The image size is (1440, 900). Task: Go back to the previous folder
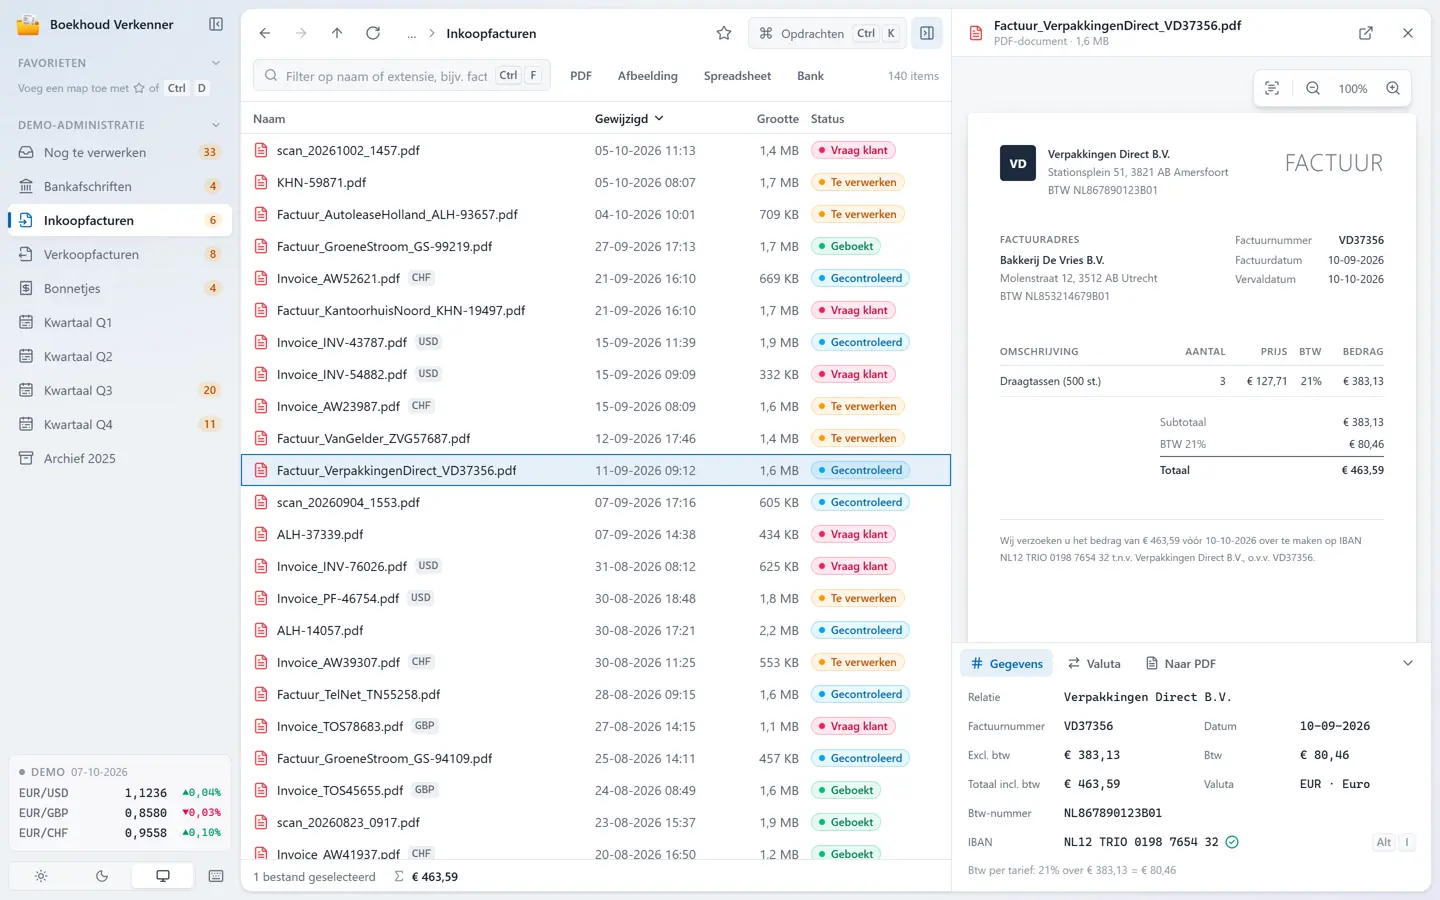pos(265,33)
